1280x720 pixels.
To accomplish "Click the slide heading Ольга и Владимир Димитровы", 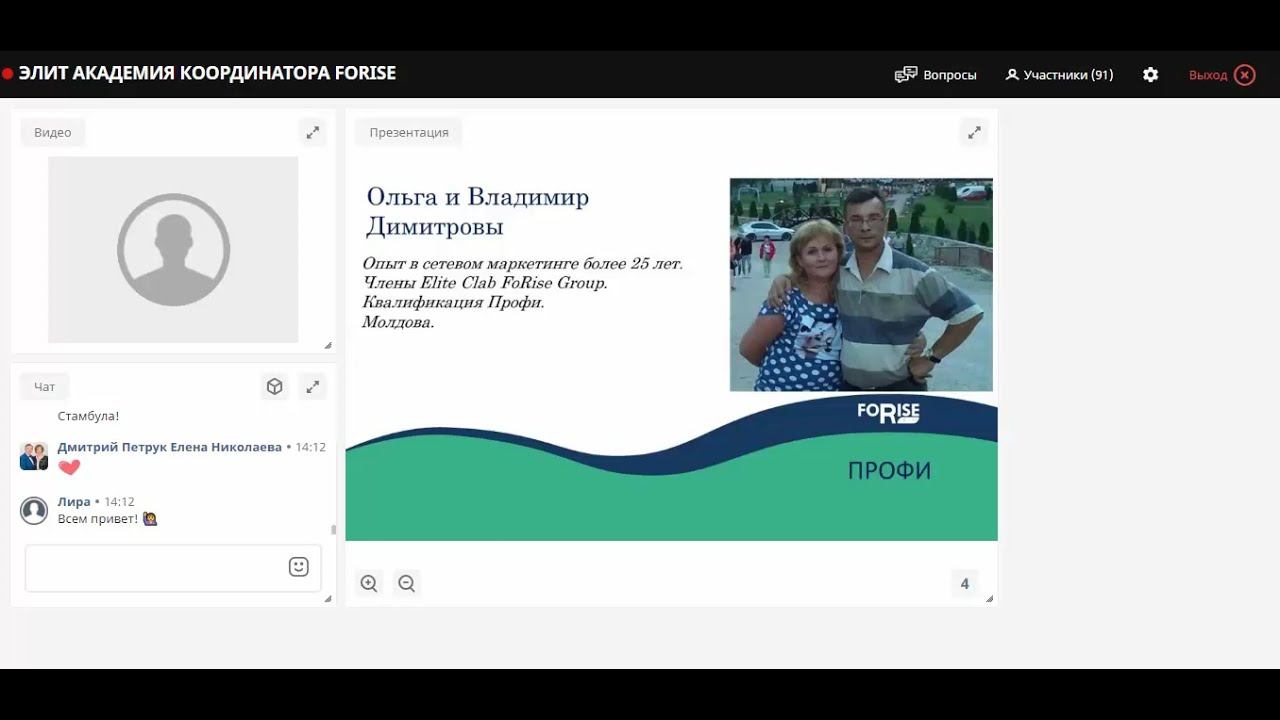I will (478, 211).
